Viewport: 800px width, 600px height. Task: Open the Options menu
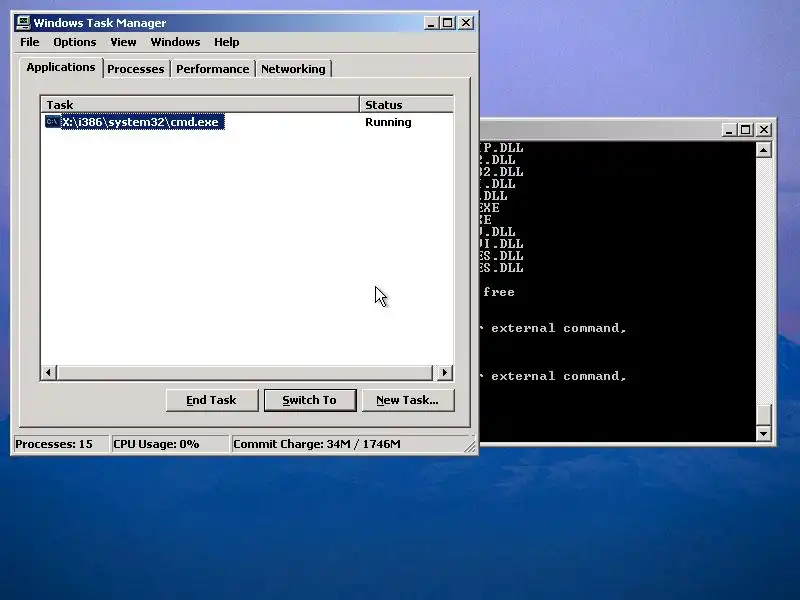coord(74,42)
